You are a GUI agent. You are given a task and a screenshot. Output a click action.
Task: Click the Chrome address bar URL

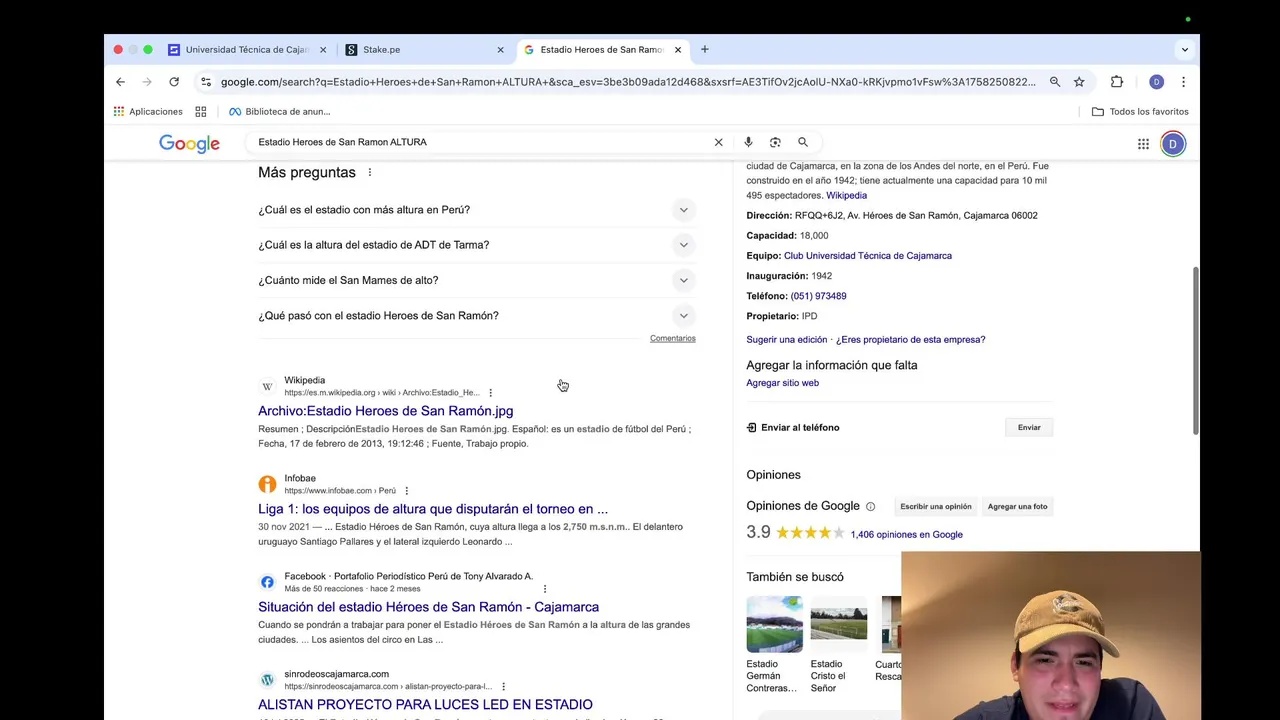[x=628, y=82]
